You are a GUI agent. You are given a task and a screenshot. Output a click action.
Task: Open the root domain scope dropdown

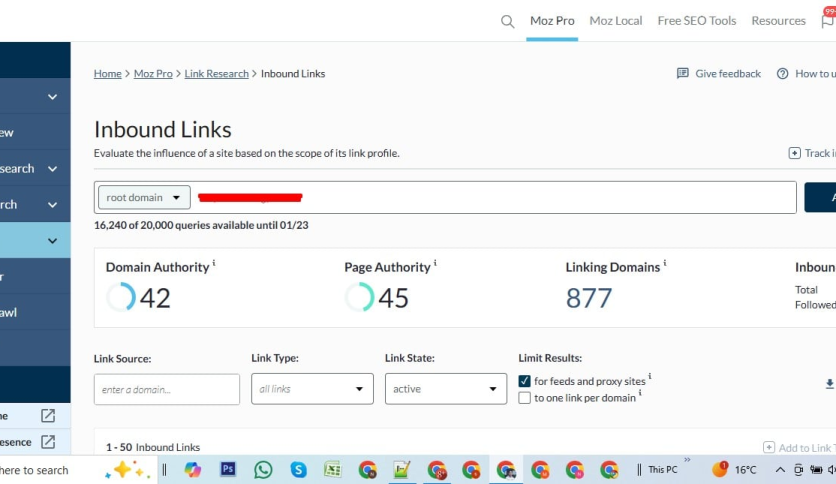click(x=144, y=197)
